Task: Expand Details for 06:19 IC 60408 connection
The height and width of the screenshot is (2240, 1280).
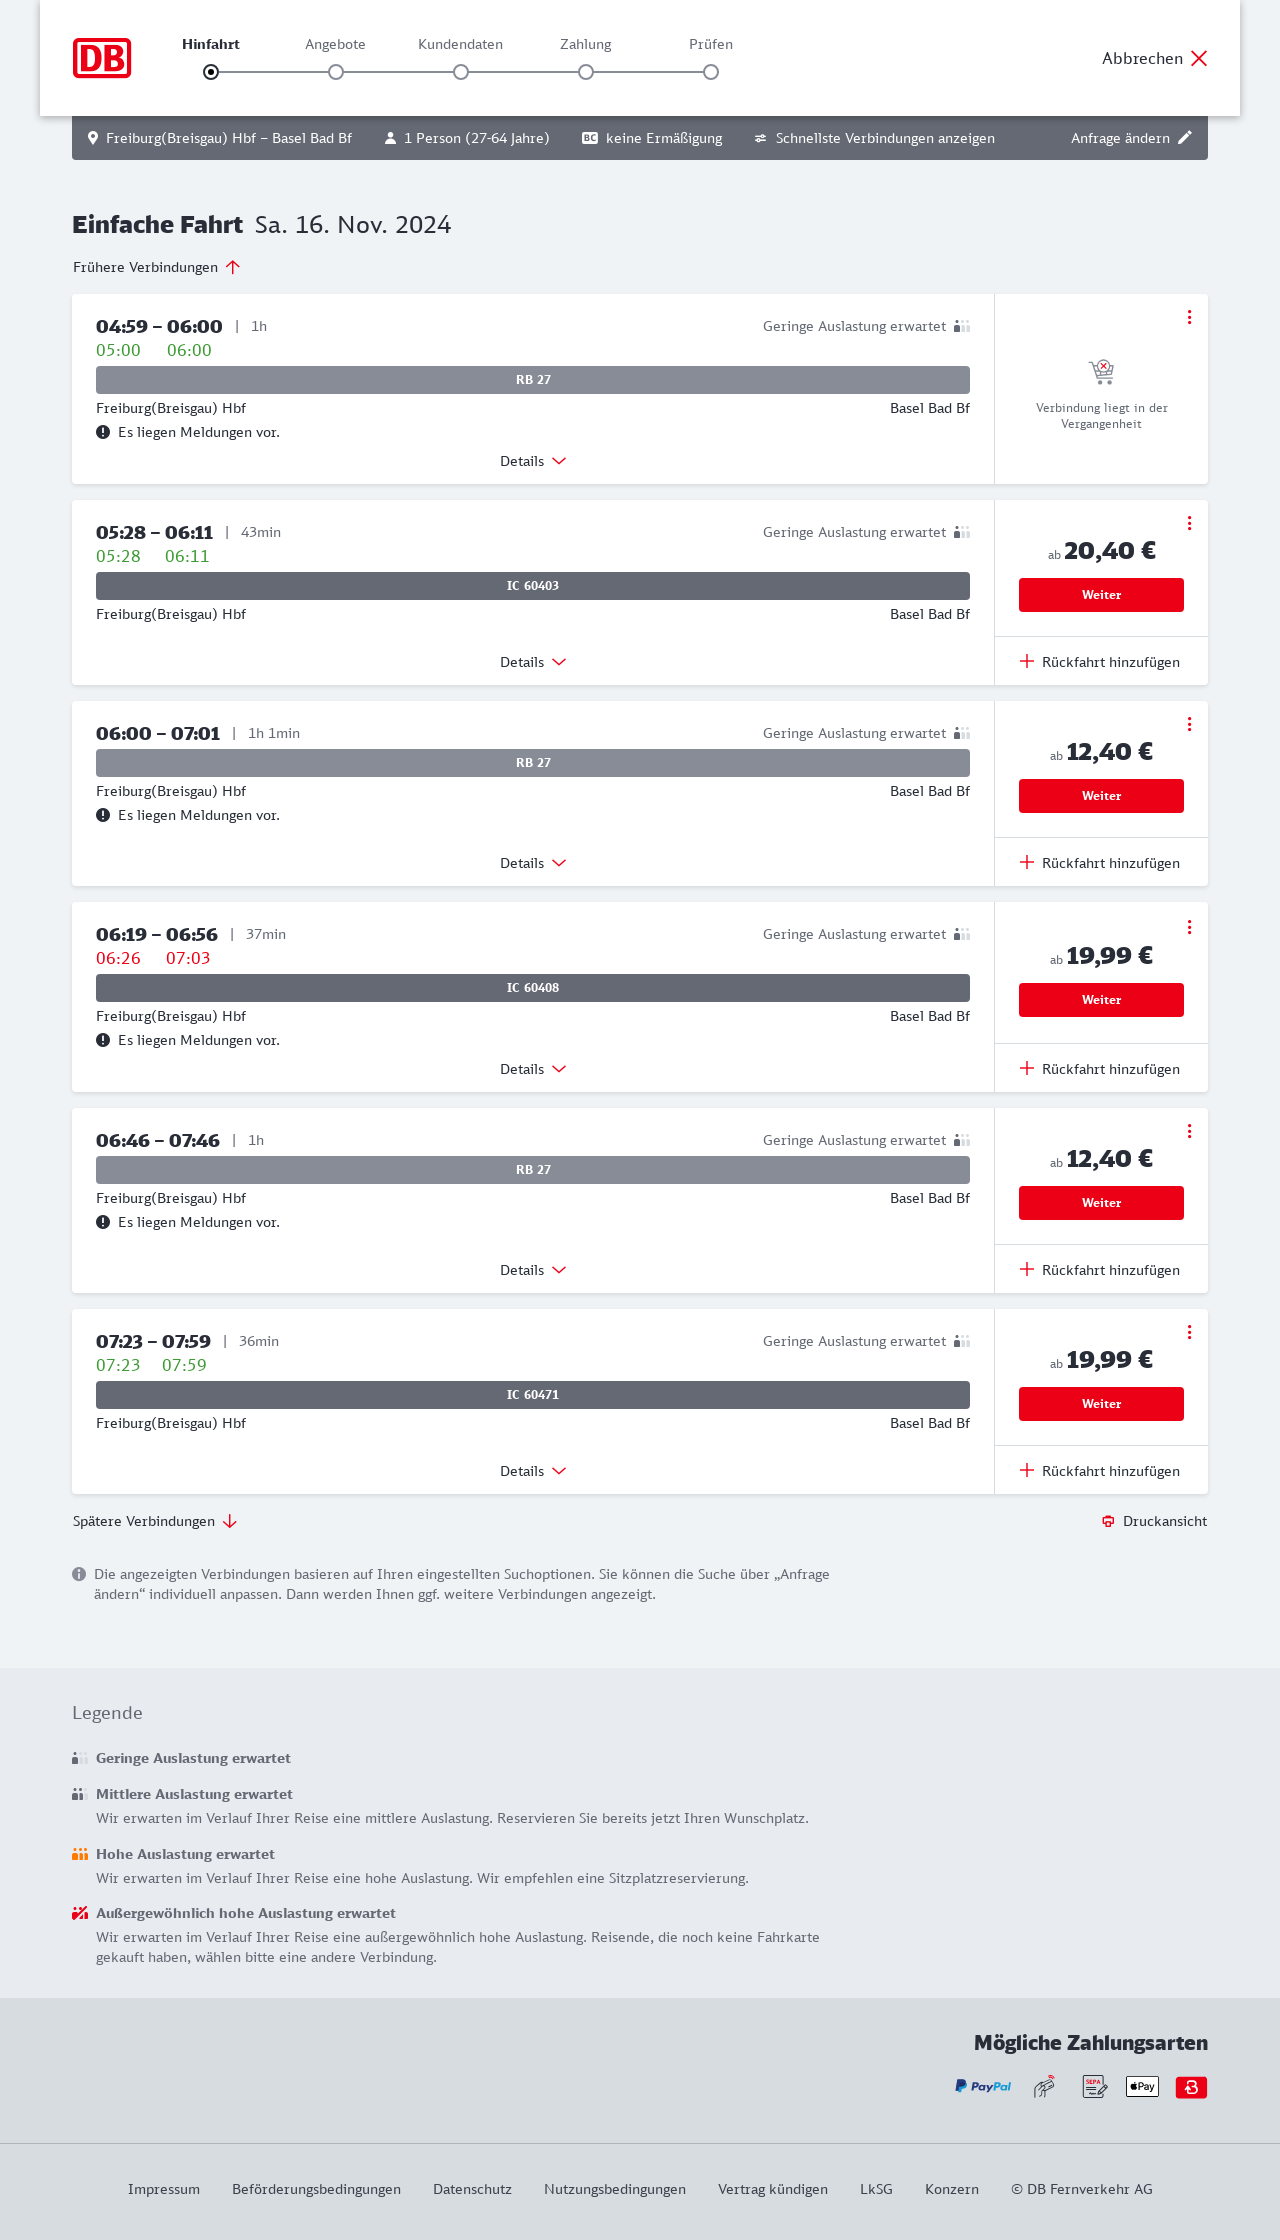Action: click(x=533, y=1069)
